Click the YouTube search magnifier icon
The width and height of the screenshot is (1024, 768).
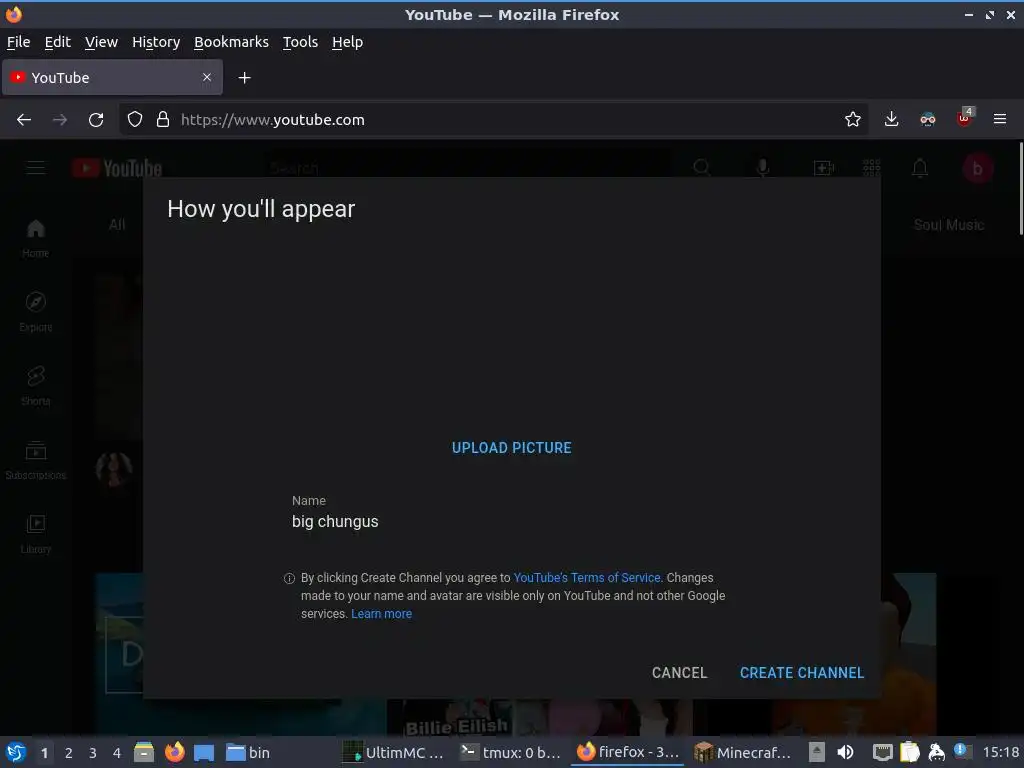click(x=702, y=168)
